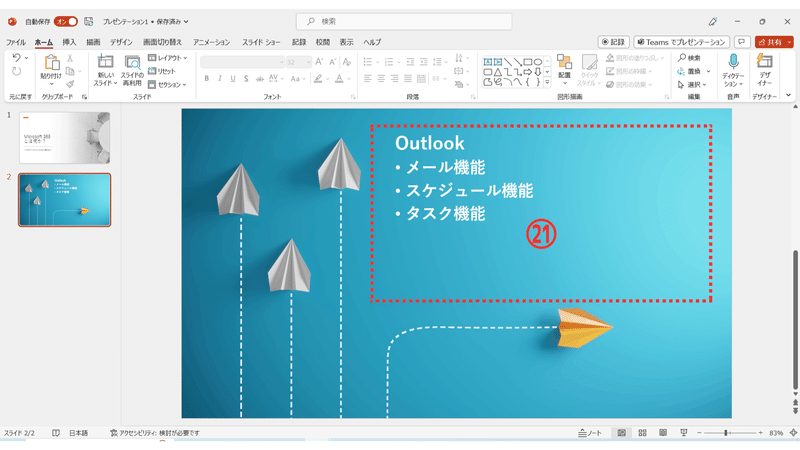Open the File (ファイル) tab

(x=16, y=42)
